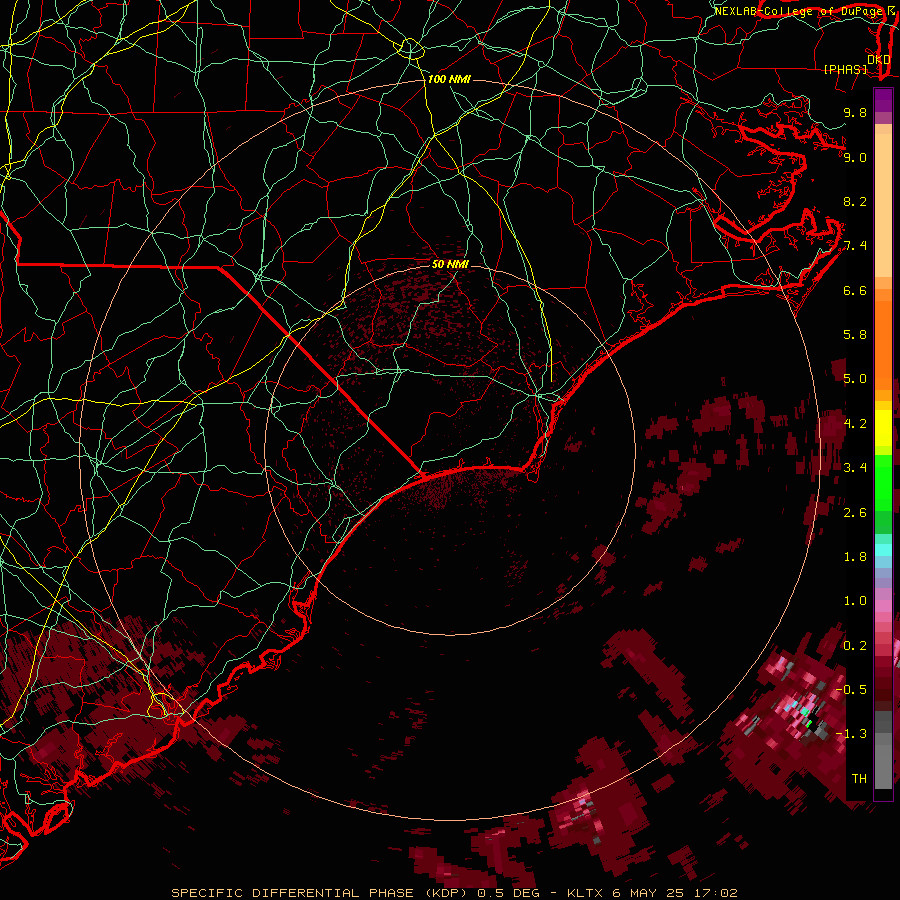
Task: Click the 7.4 value on the color scale
Action: pyautogui.click(x=855, y=246)
